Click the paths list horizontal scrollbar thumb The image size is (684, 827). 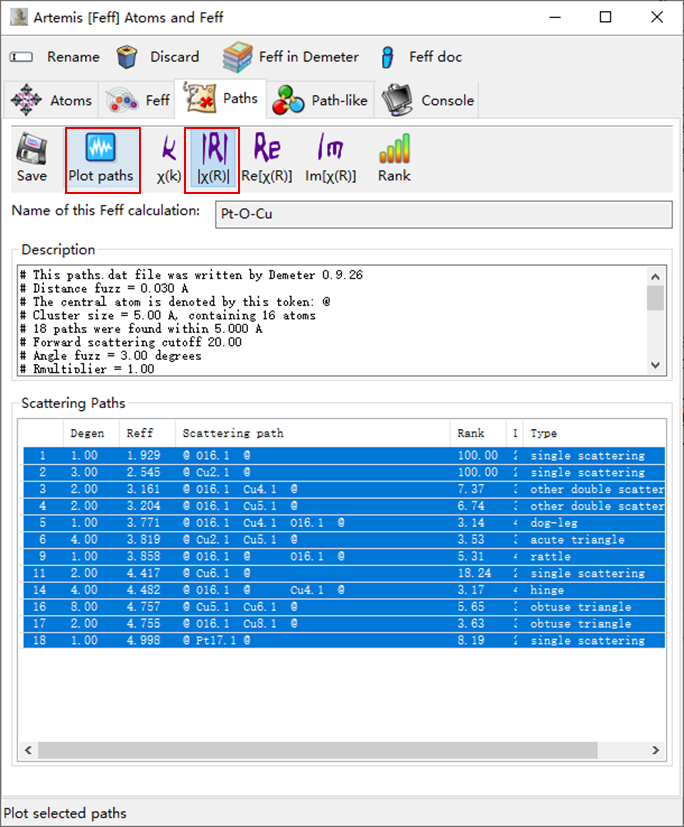[318, 750]
